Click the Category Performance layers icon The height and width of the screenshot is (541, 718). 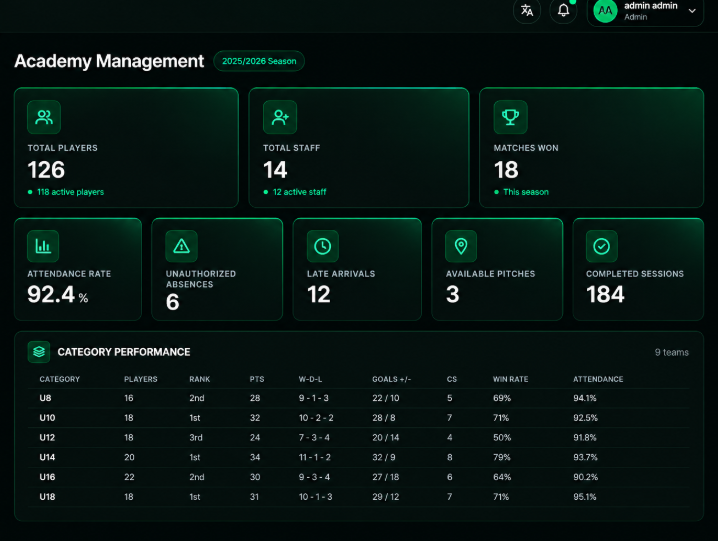coord(39,352)
